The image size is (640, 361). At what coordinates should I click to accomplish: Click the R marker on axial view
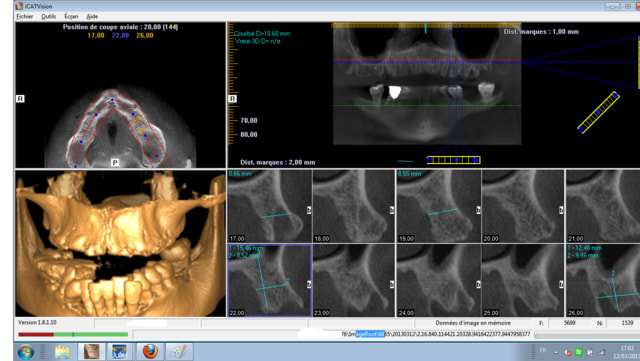(x=20, y=99)
